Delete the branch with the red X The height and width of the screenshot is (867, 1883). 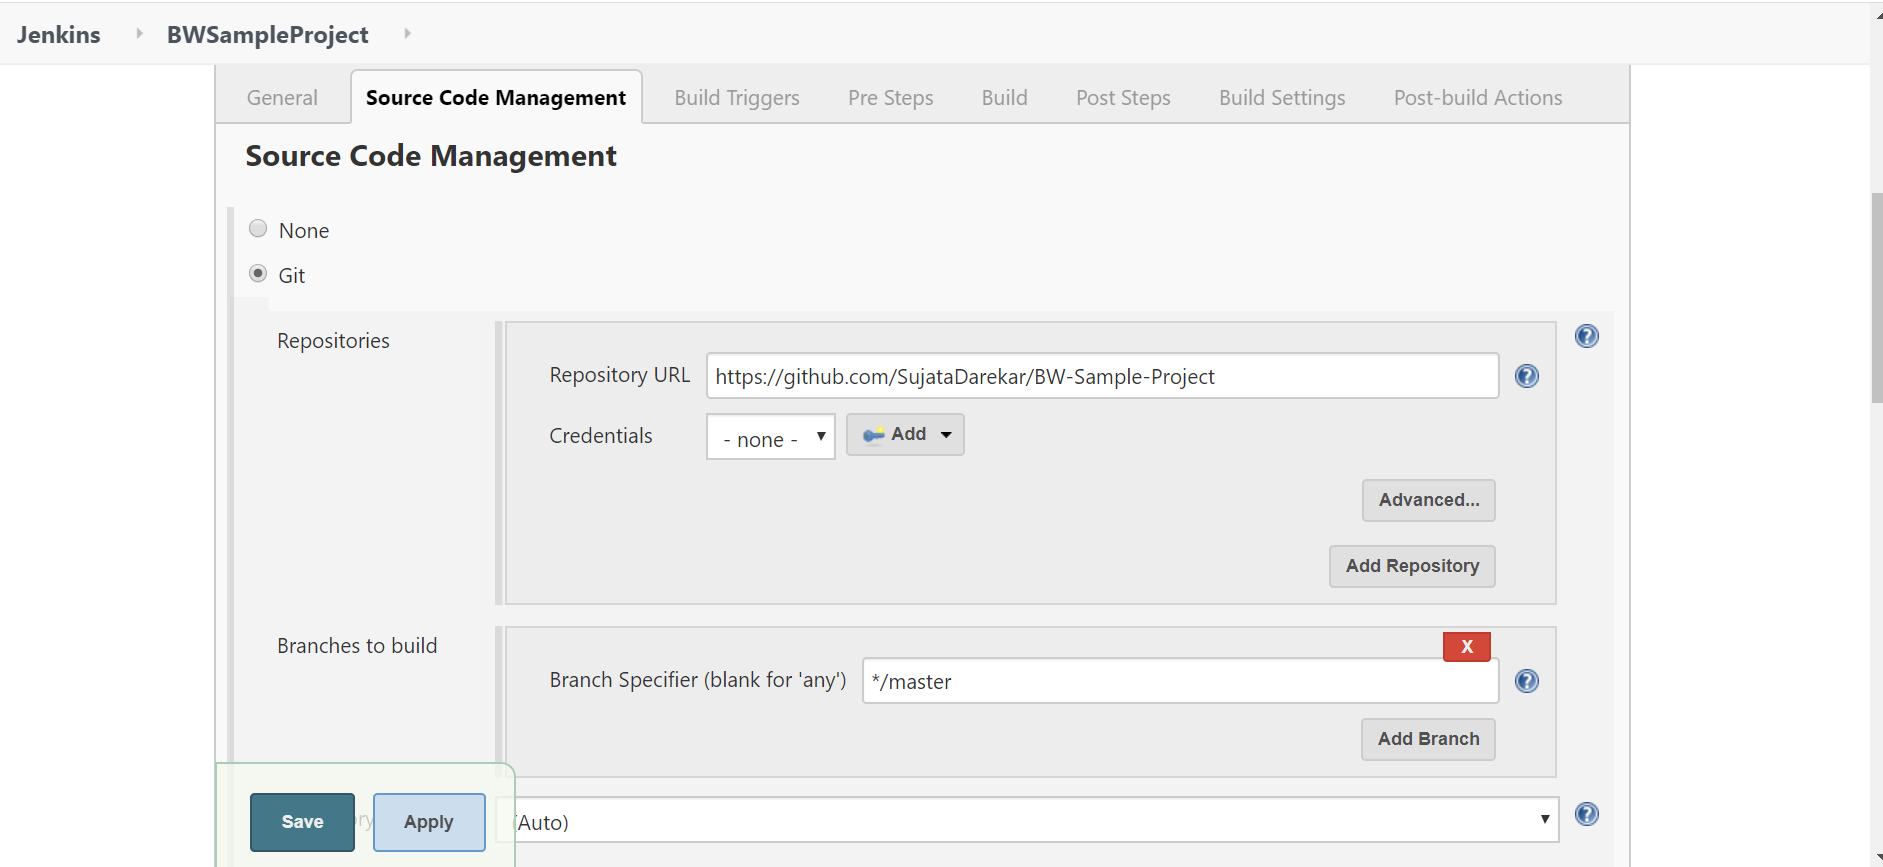[x=1466, y=647]
